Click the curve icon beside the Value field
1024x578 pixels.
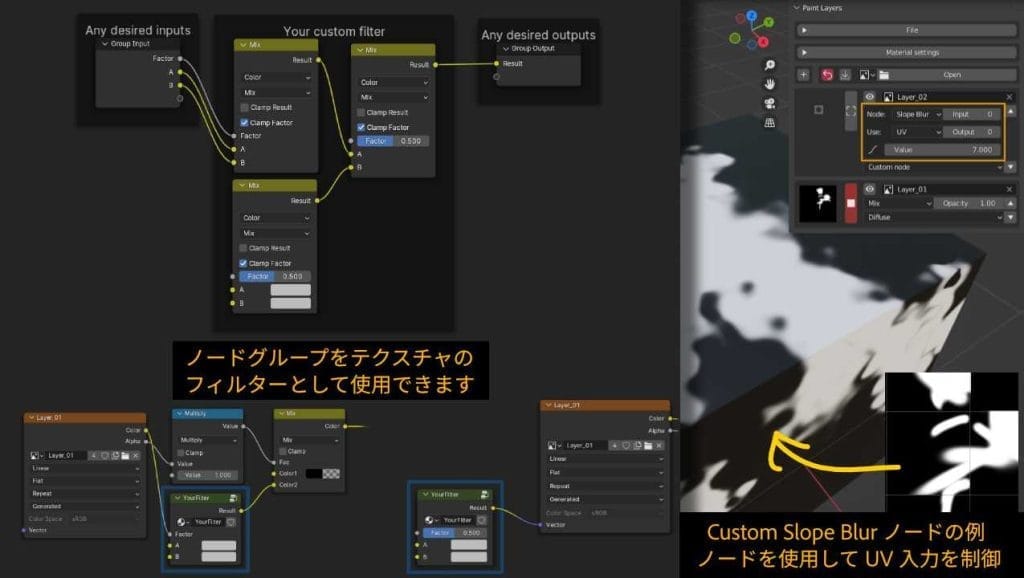872,149
